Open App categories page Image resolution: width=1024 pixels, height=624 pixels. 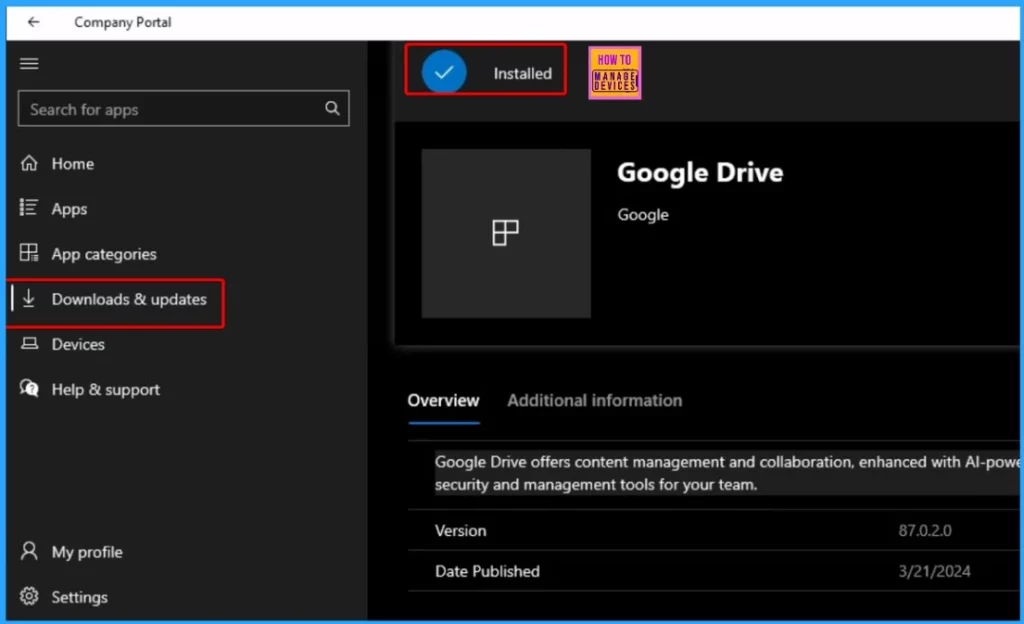pyautogui.click(x=104, y=254)
